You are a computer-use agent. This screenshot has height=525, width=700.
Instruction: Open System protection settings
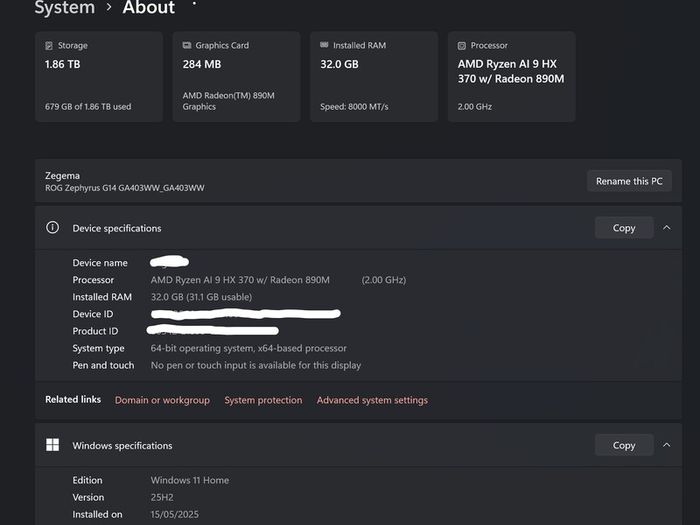point(263,400)
